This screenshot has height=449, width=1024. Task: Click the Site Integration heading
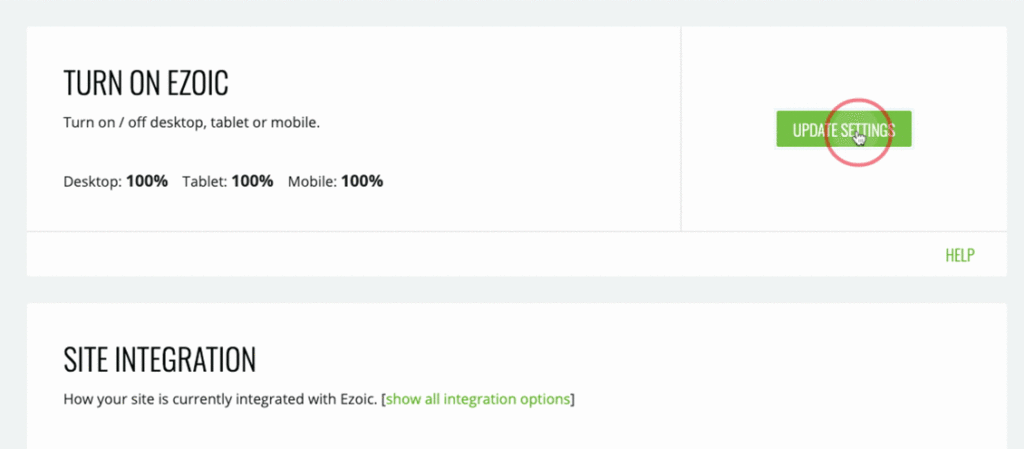click(x=159, y=359)
